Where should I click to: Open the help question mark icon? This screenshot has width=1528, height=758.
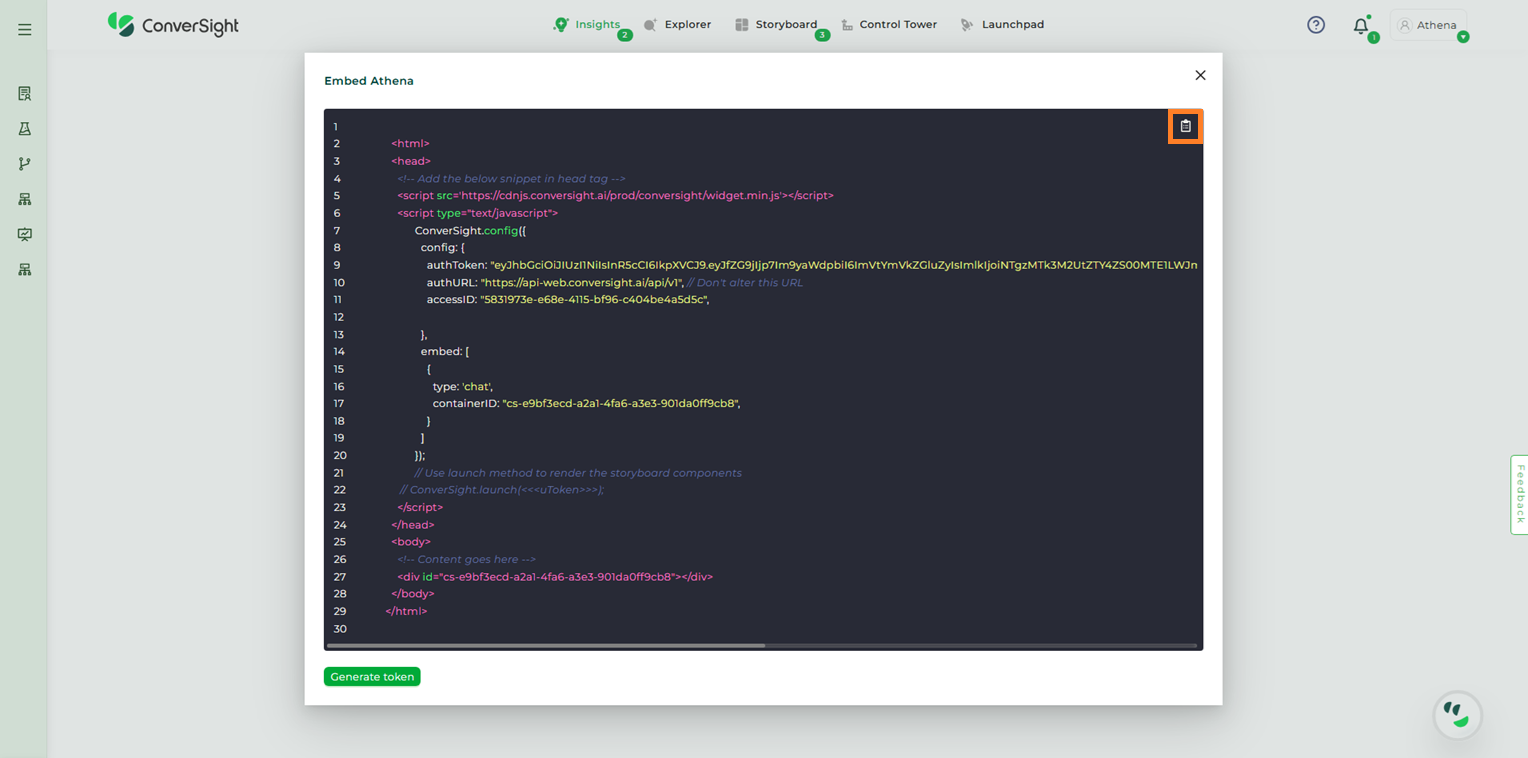coord(1316,25)
